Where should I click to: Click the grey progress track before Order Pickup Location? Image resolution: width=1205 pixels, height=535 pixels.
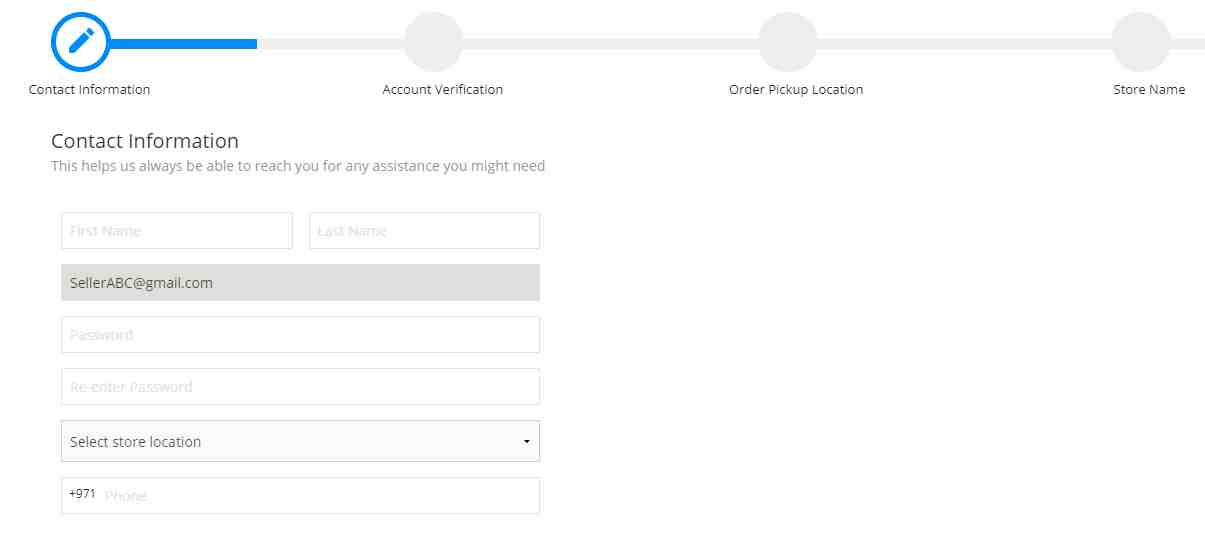pos(610,43)
